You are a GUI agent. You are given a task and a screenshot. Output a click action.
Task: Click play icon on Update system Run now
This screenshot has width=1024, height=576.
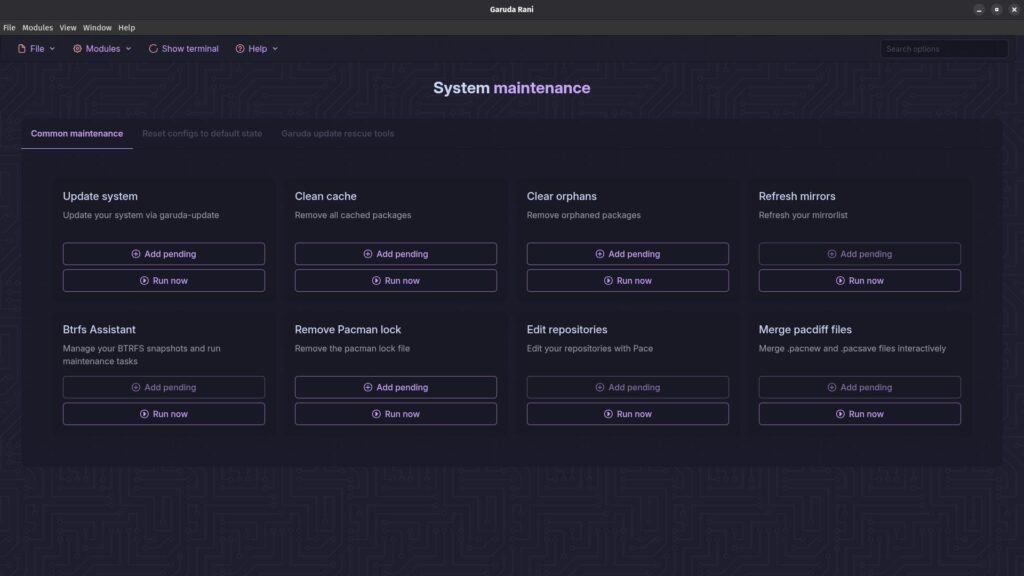(x=144, y=281)
